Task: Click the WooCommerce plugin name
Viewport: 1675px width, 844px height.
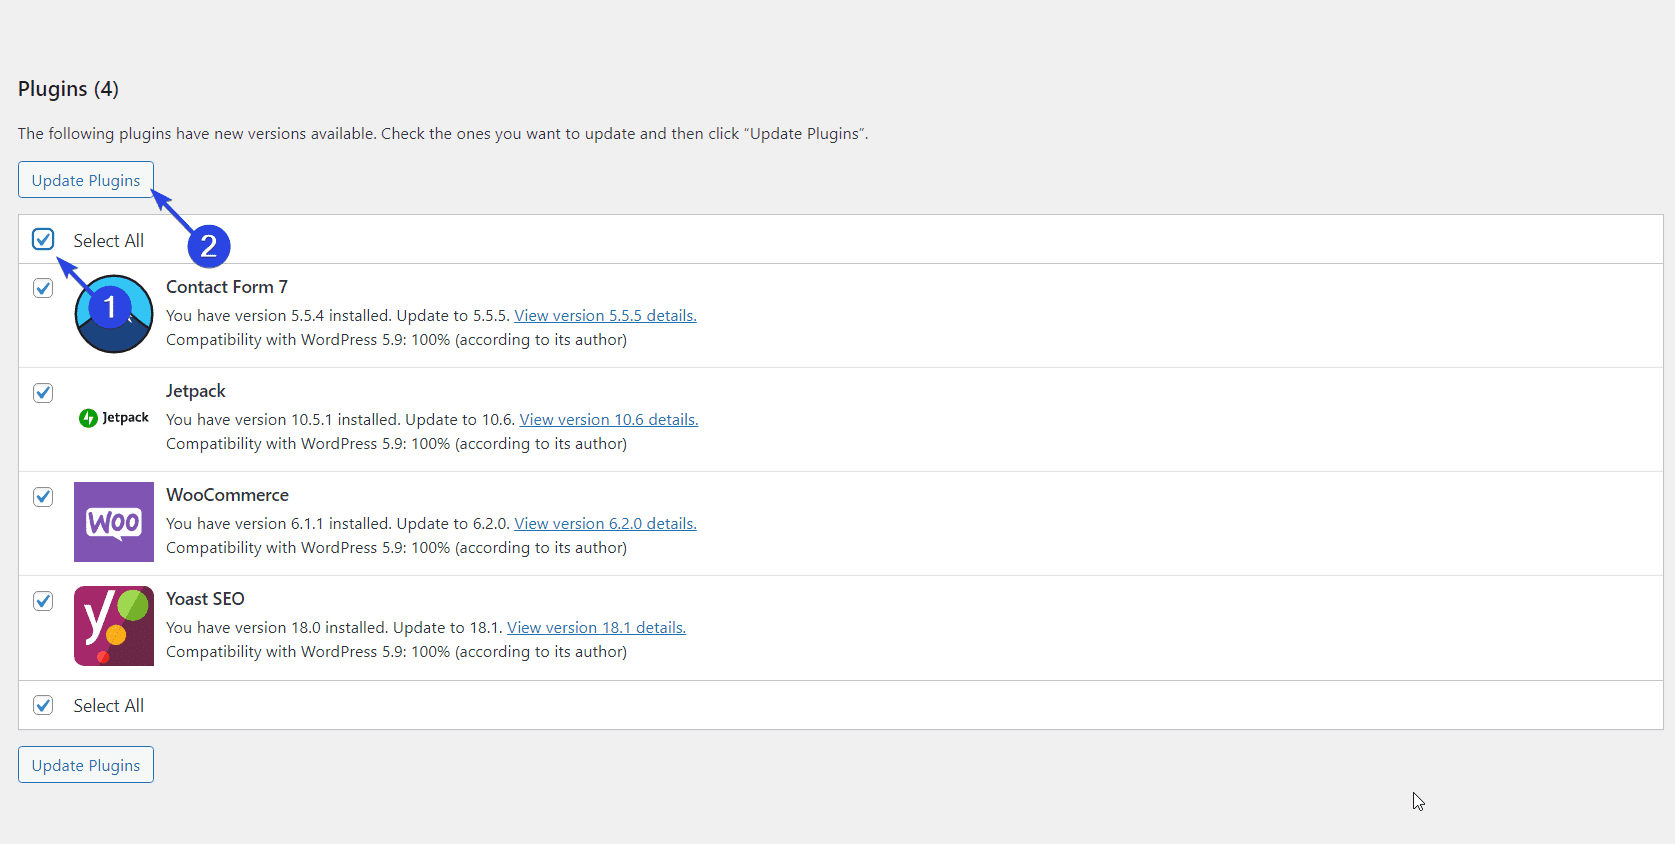Action: (227, 495)
